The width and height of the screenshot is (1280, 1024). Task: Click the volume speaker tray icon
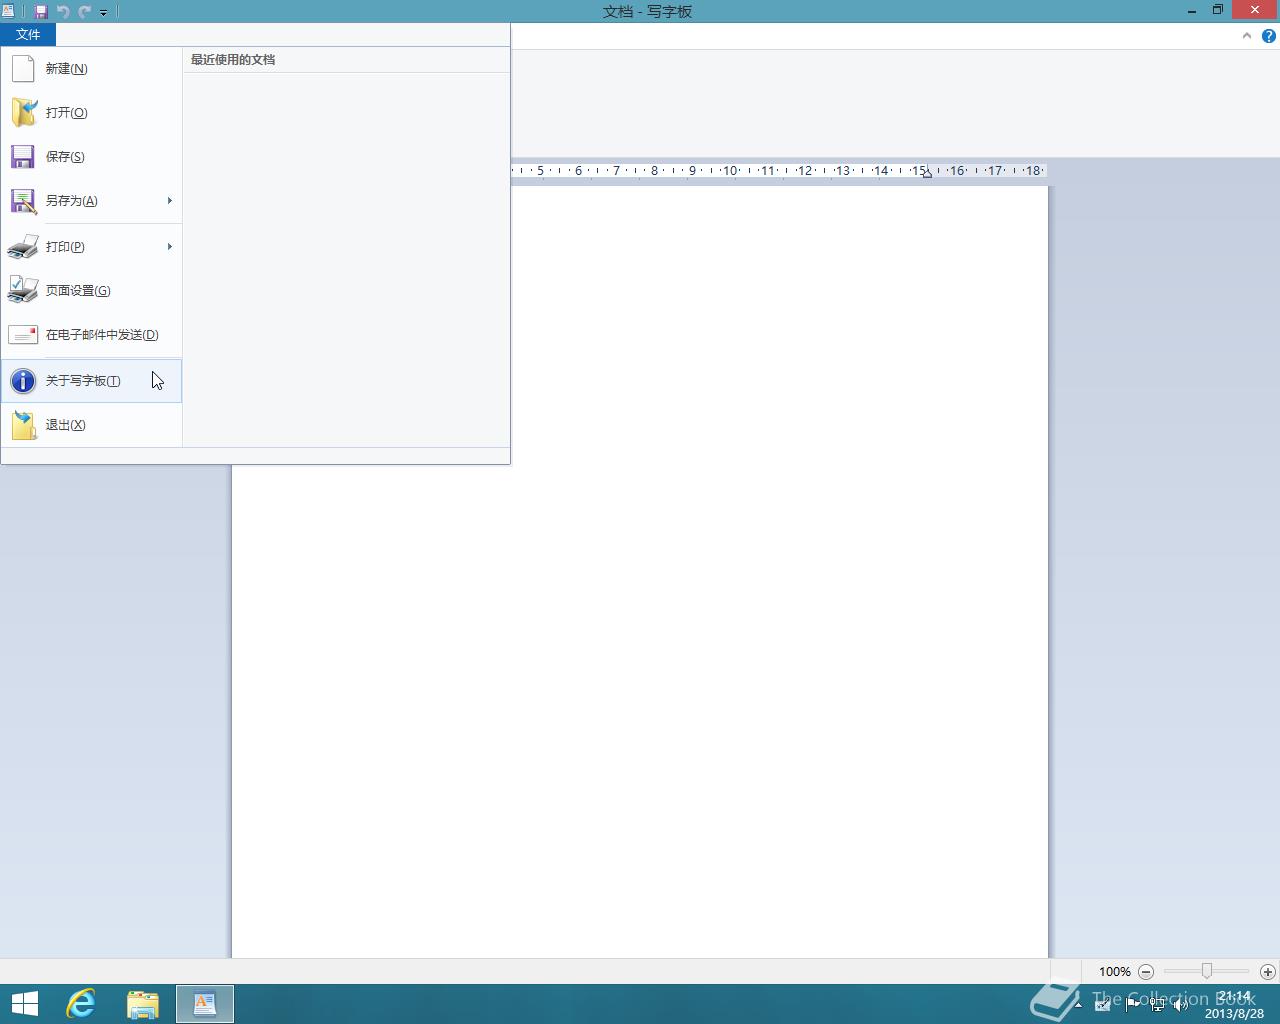1180,1004
